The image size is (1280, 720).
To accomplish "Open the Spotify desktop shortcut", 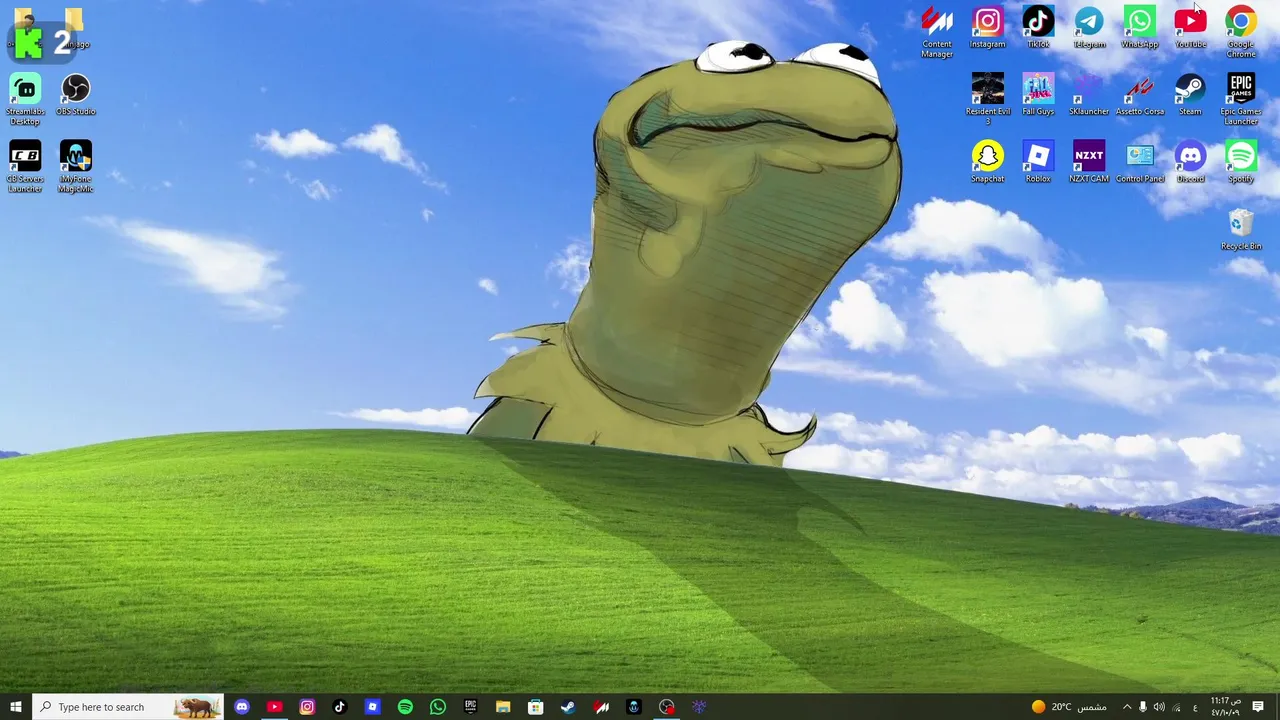I will (x=1241, y=162).
